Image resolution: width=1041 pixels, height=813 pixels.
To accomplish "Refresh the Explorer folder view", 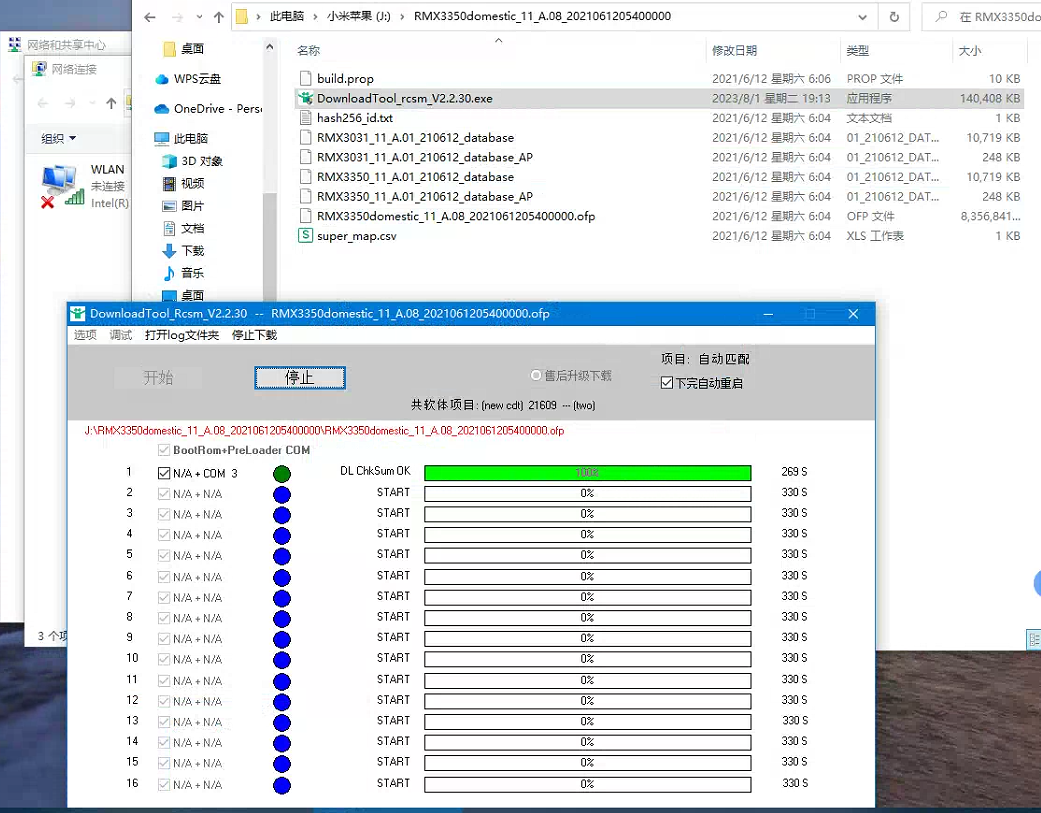I will 894,17.
